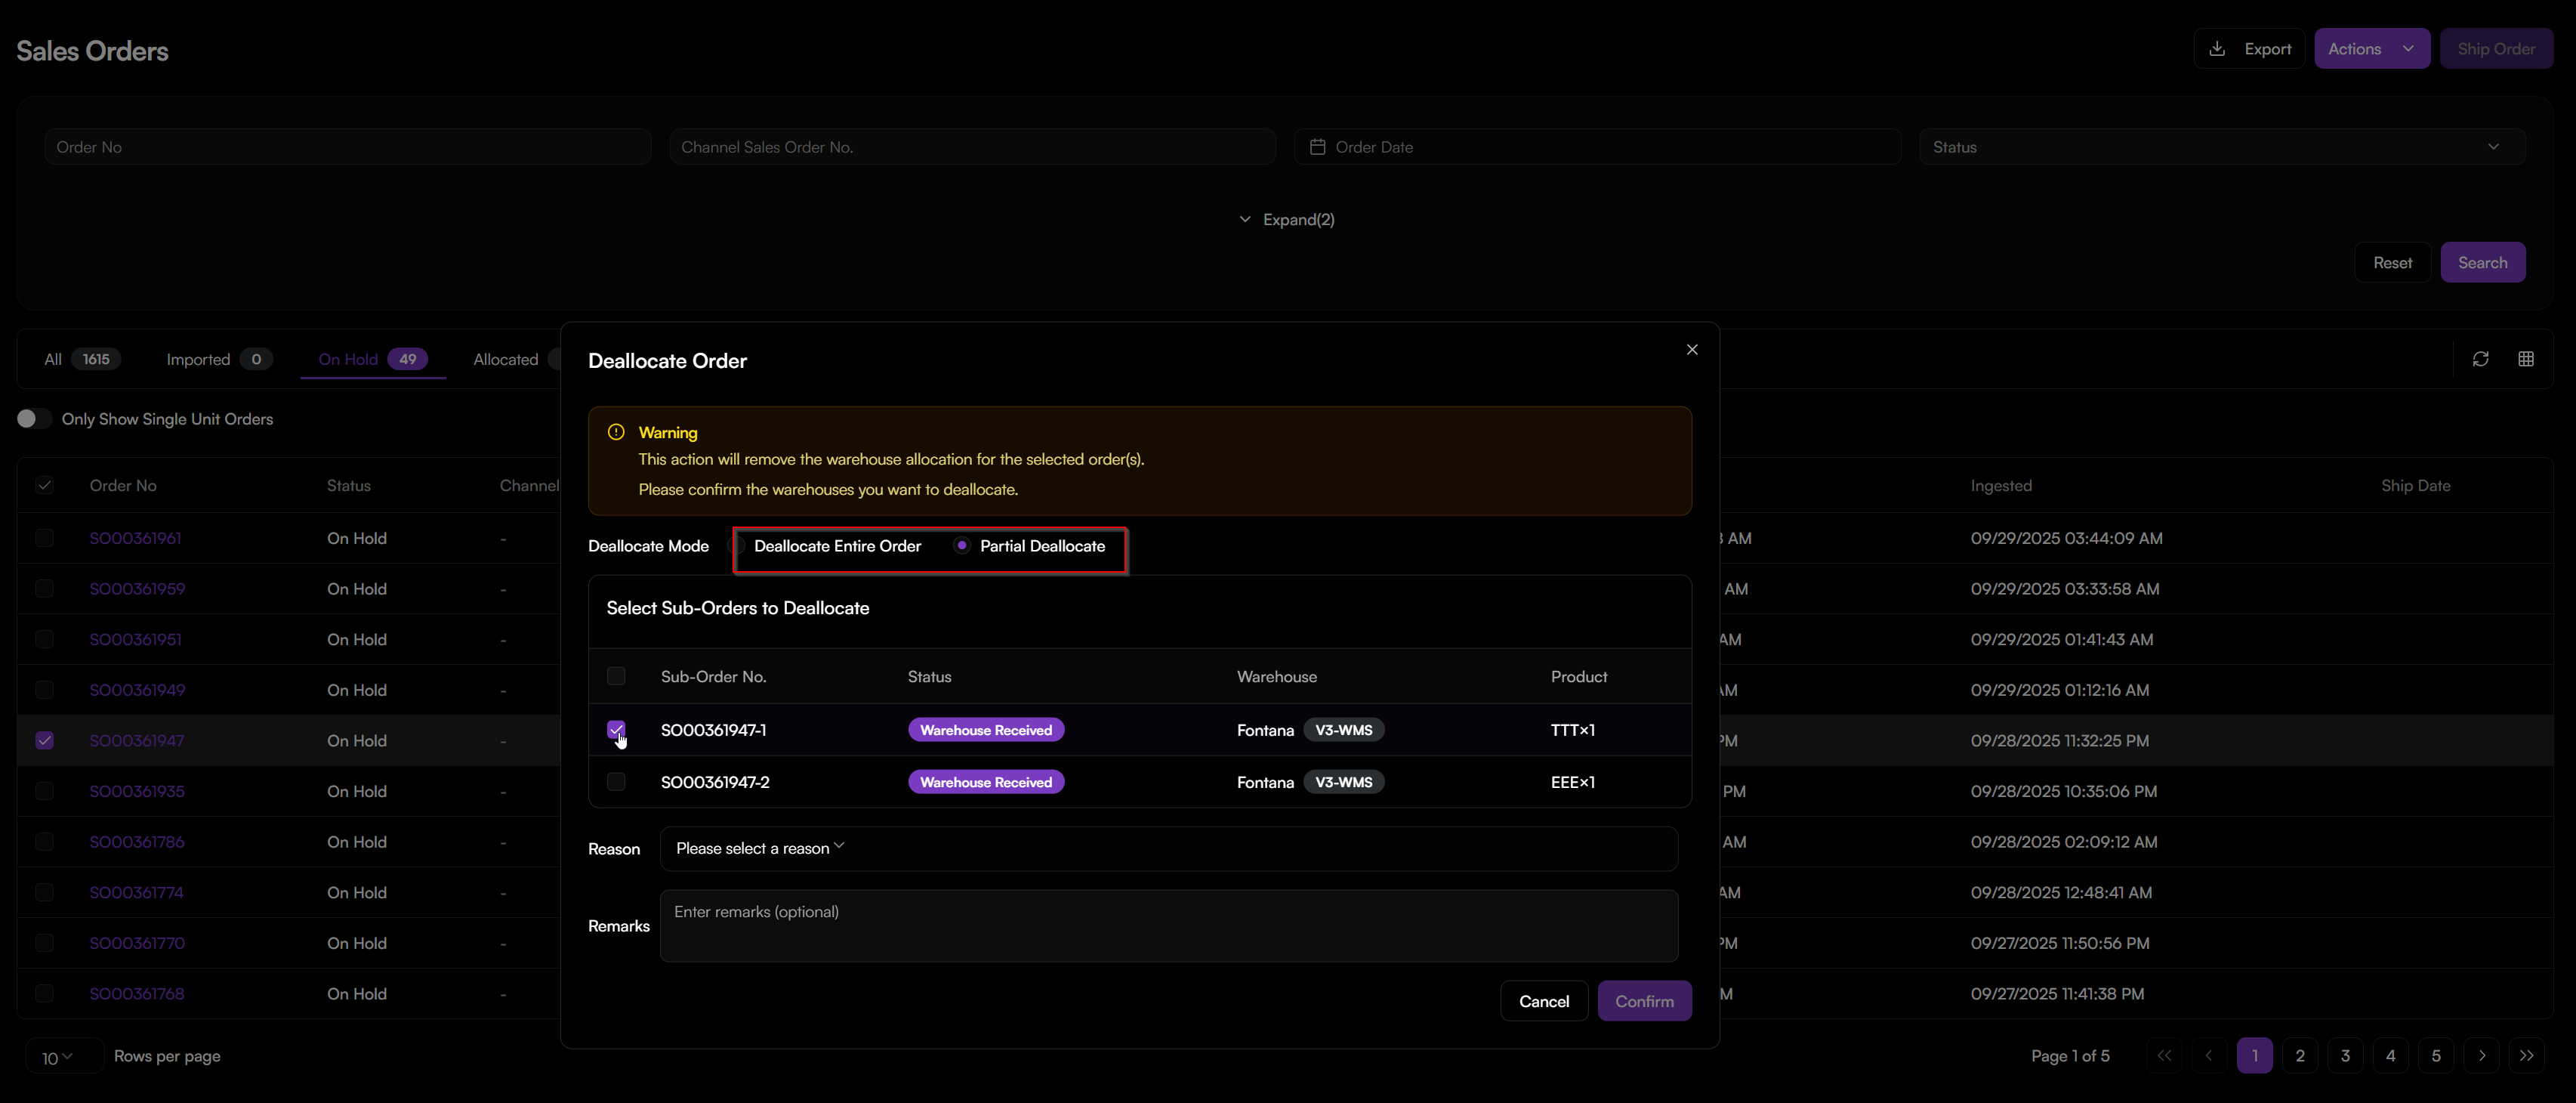The width and height of the screenshot is (2576, 1103).
Task: Refresh the orders table
Action: tap(2481, 359)
